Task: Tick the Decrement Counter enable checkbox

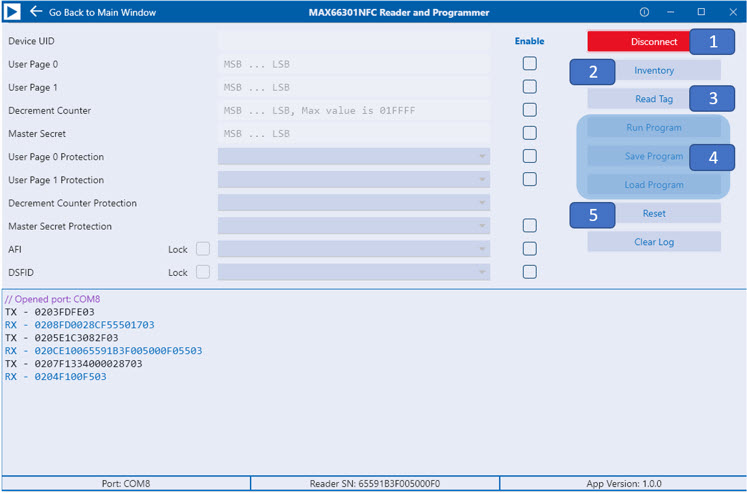Action: 530,110
